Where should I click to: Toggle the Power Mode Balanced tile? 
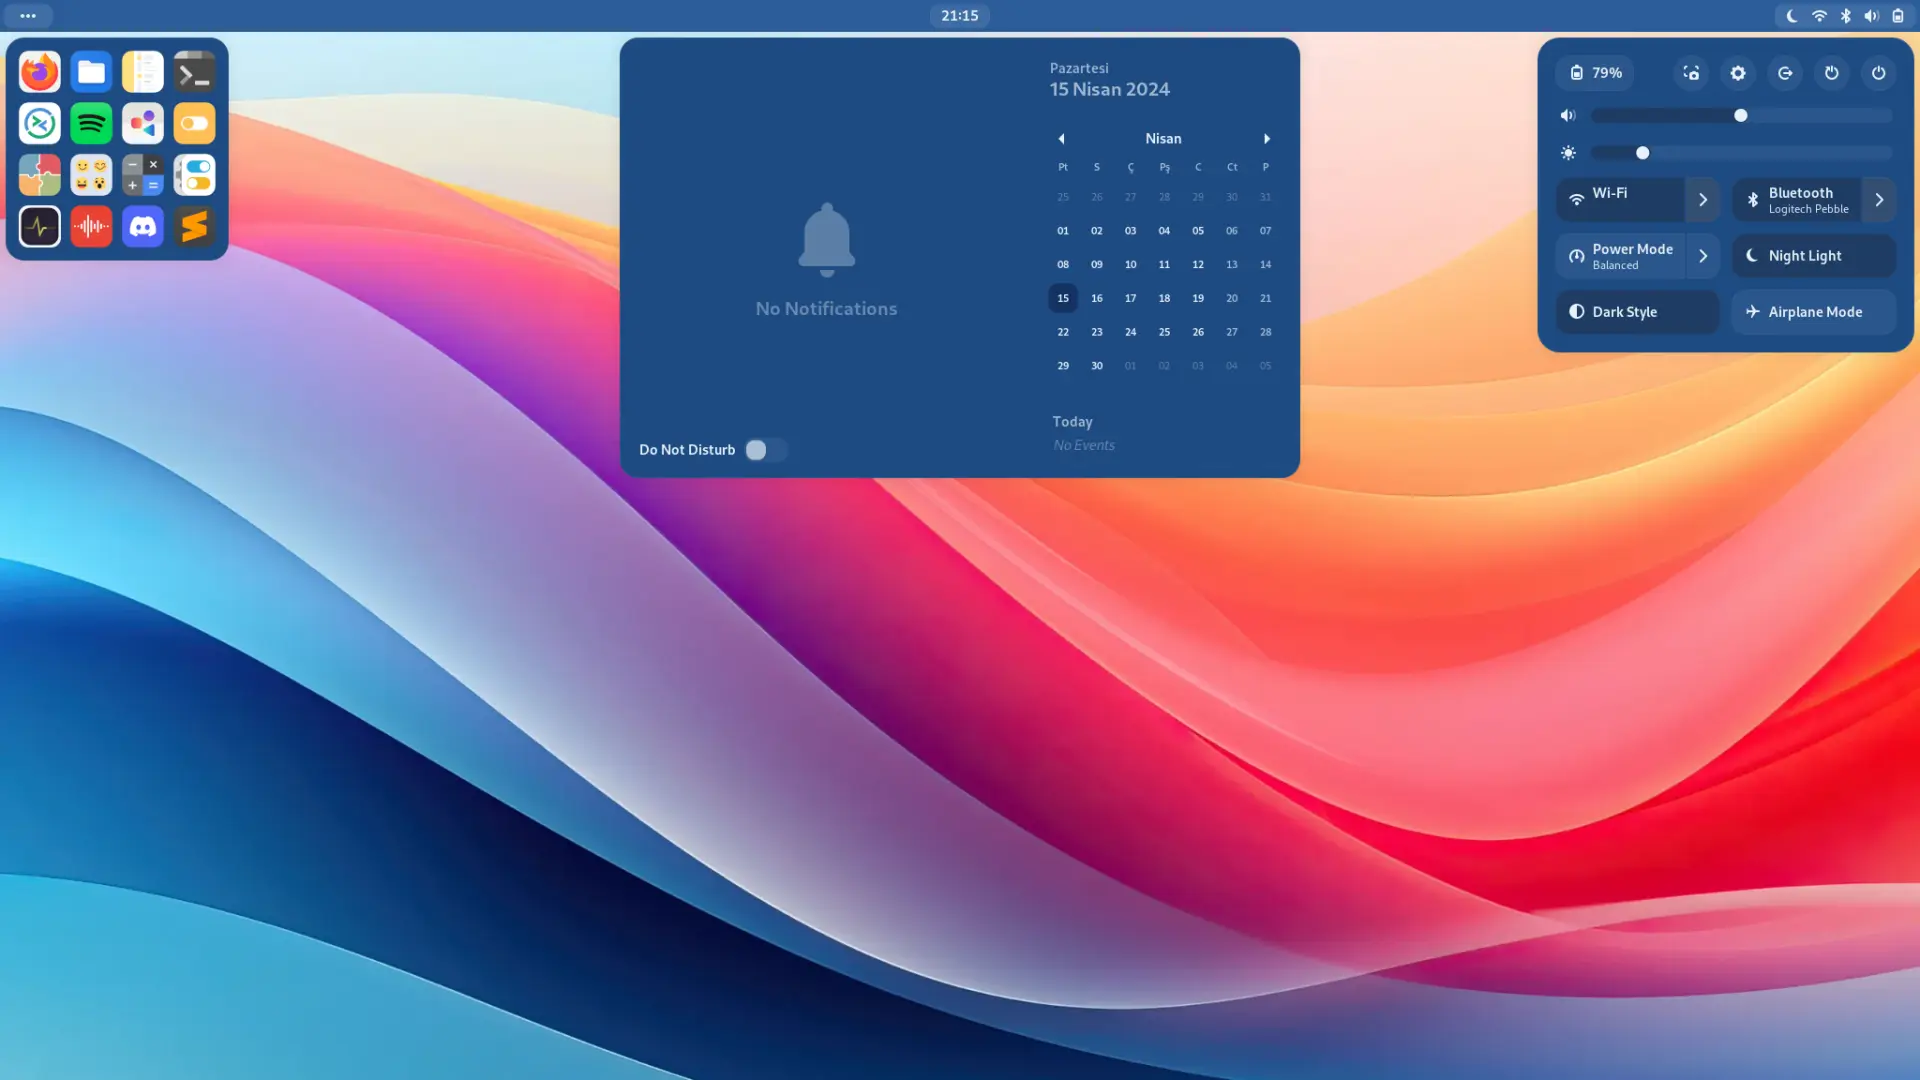point(1620,256)
